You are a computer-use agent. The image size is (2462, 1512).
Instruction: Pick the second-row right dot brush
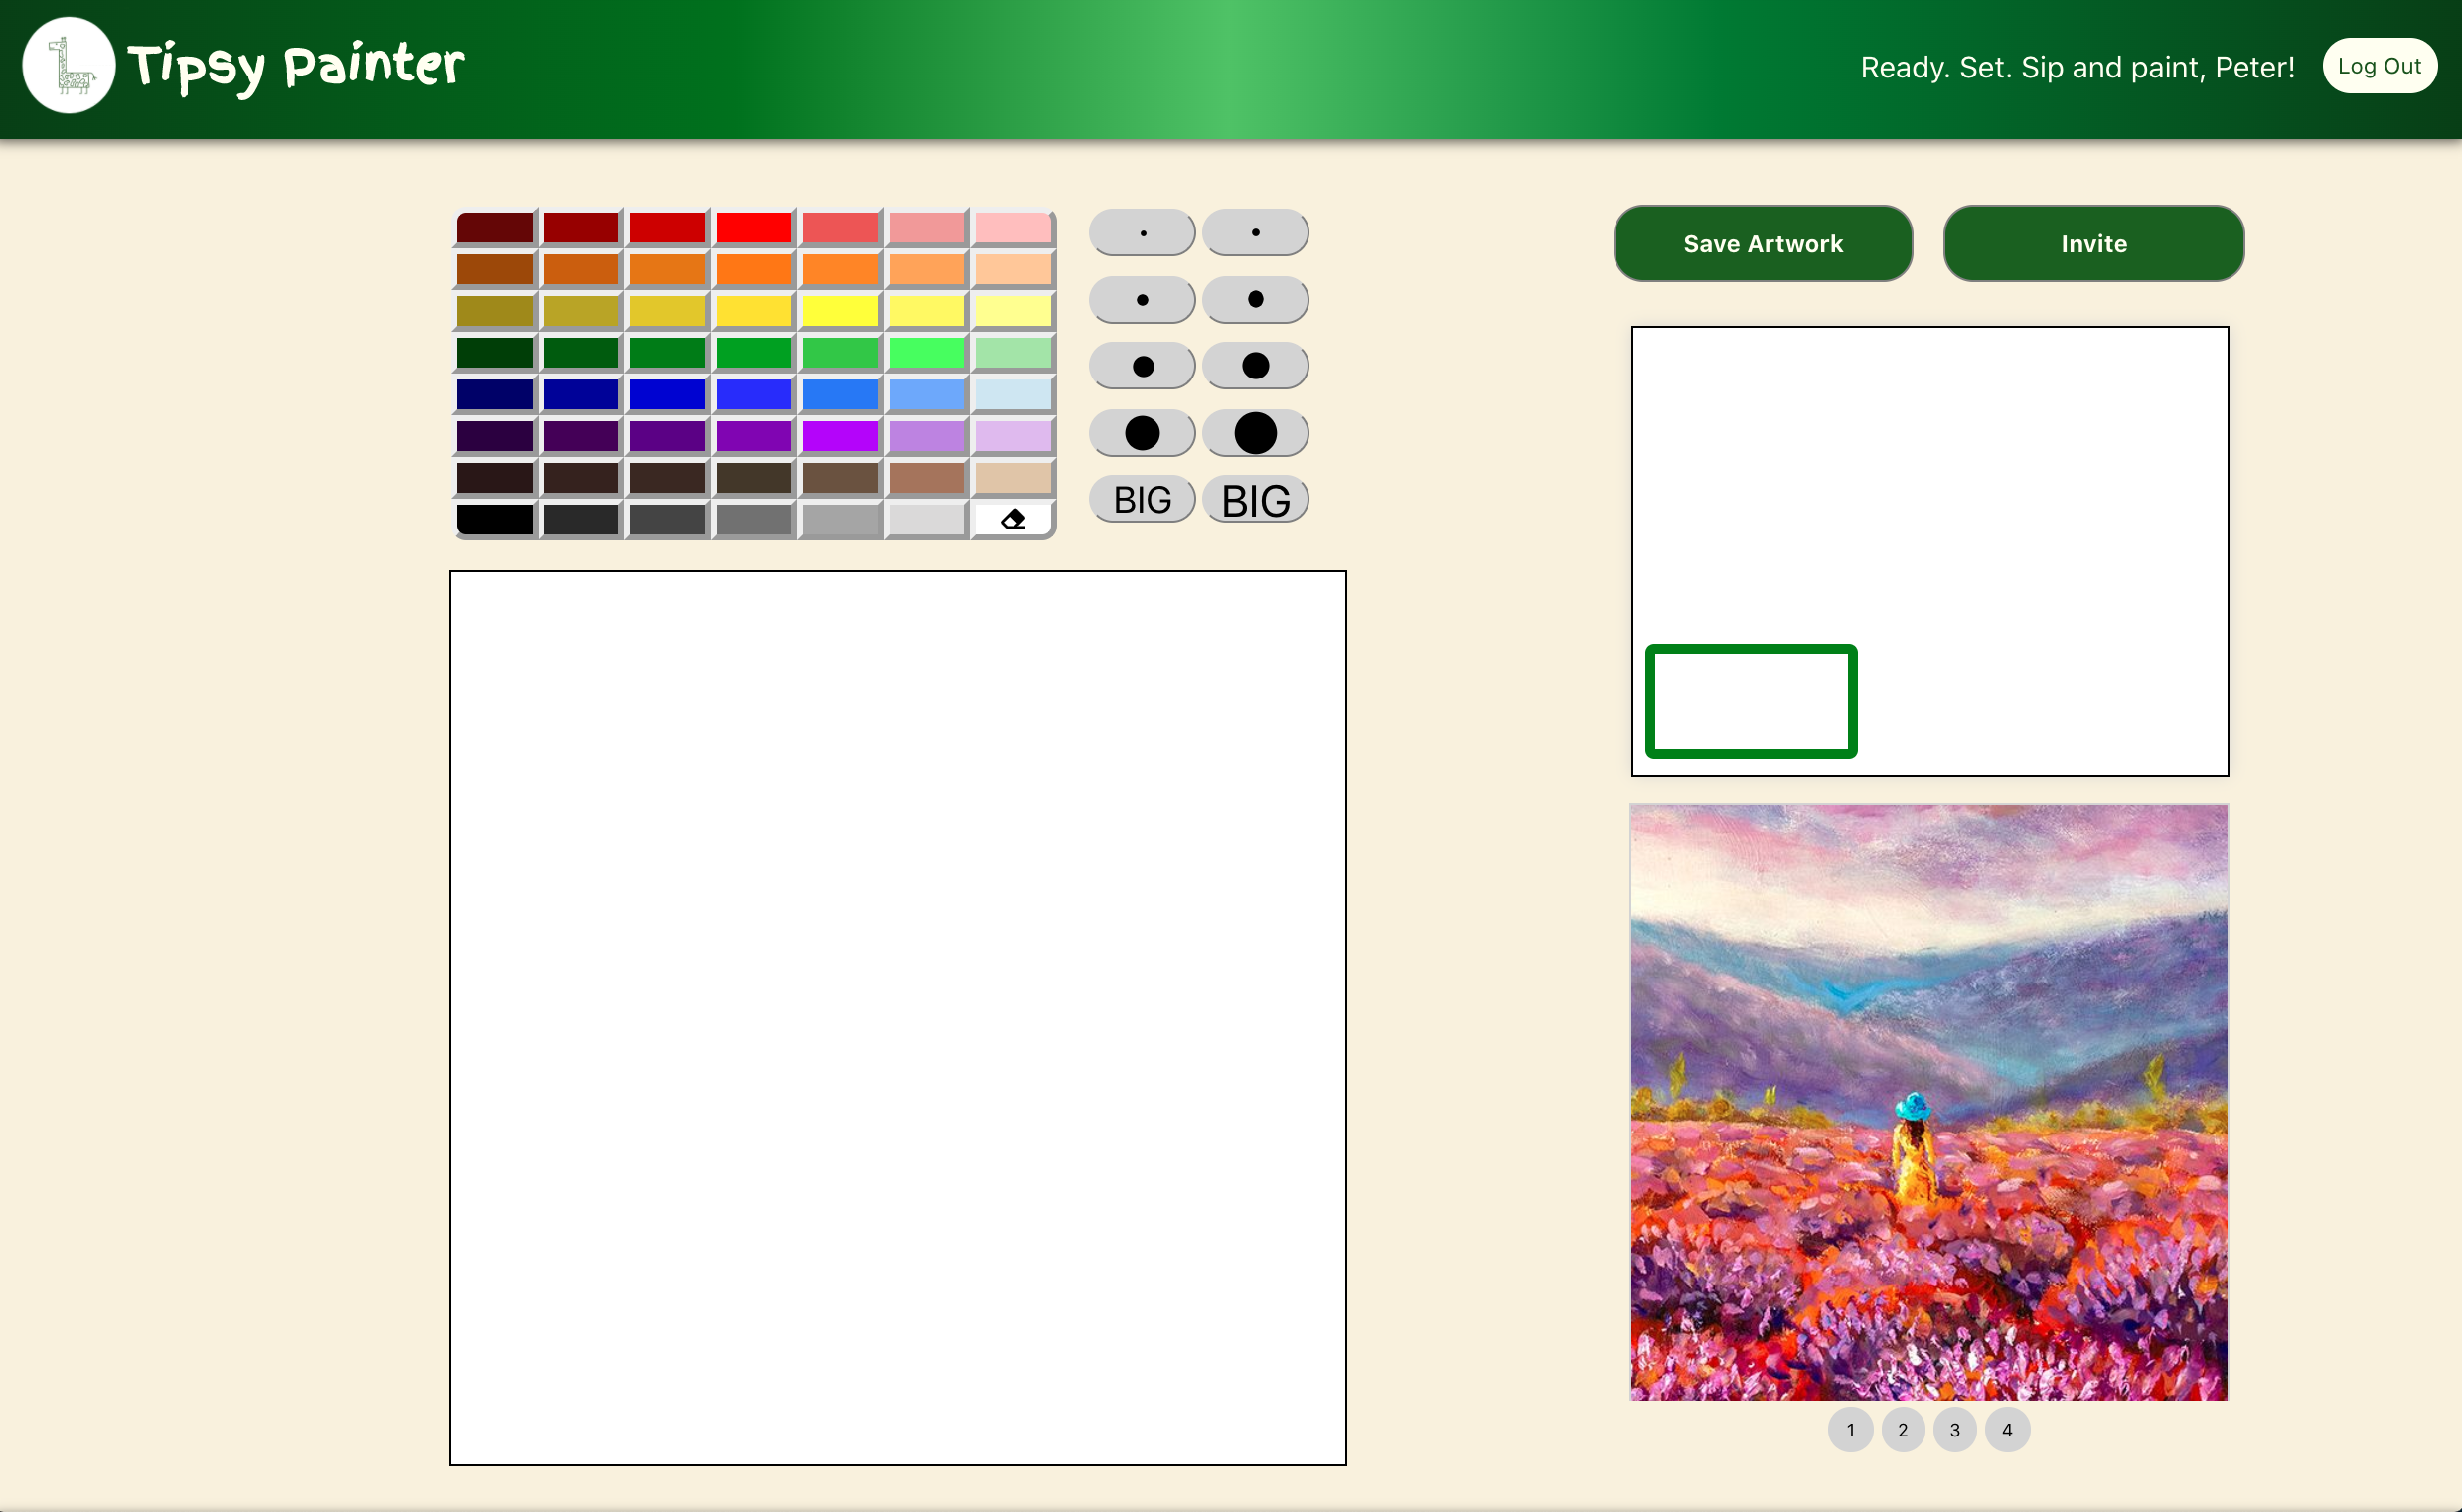[x=1255, y=299]
